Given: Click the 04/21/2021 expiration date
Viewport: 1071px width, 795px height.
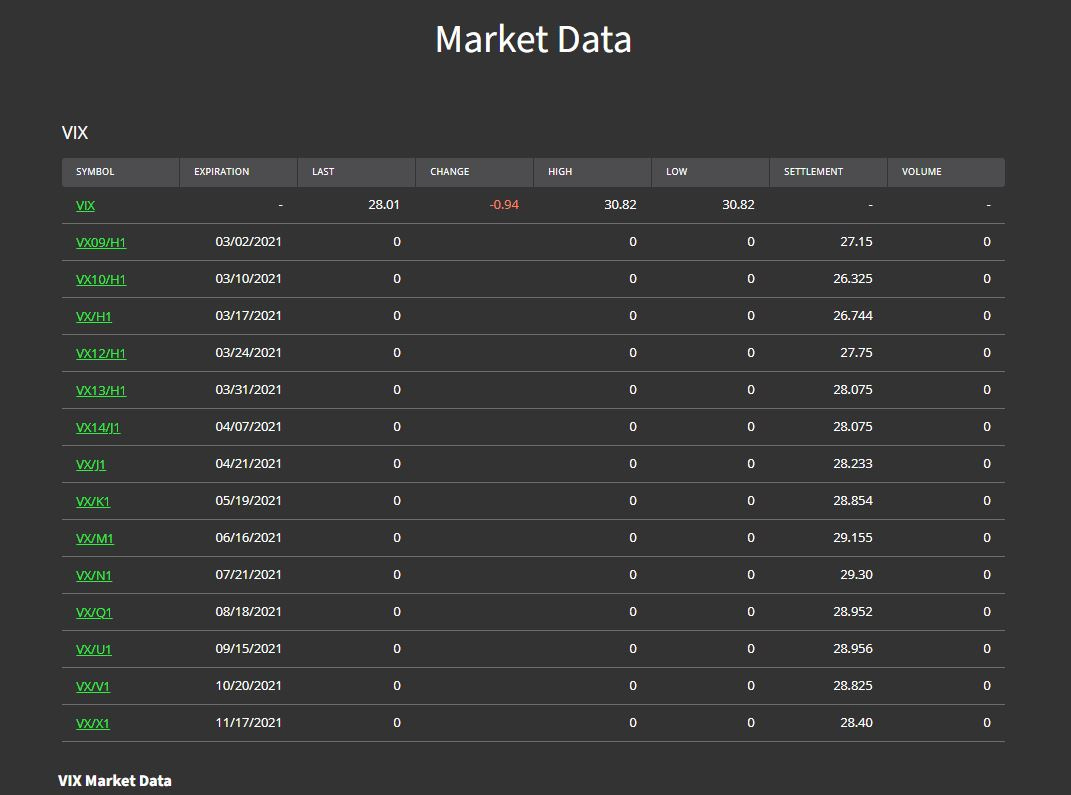Looking at the screenshot, I should click(249, 463).
